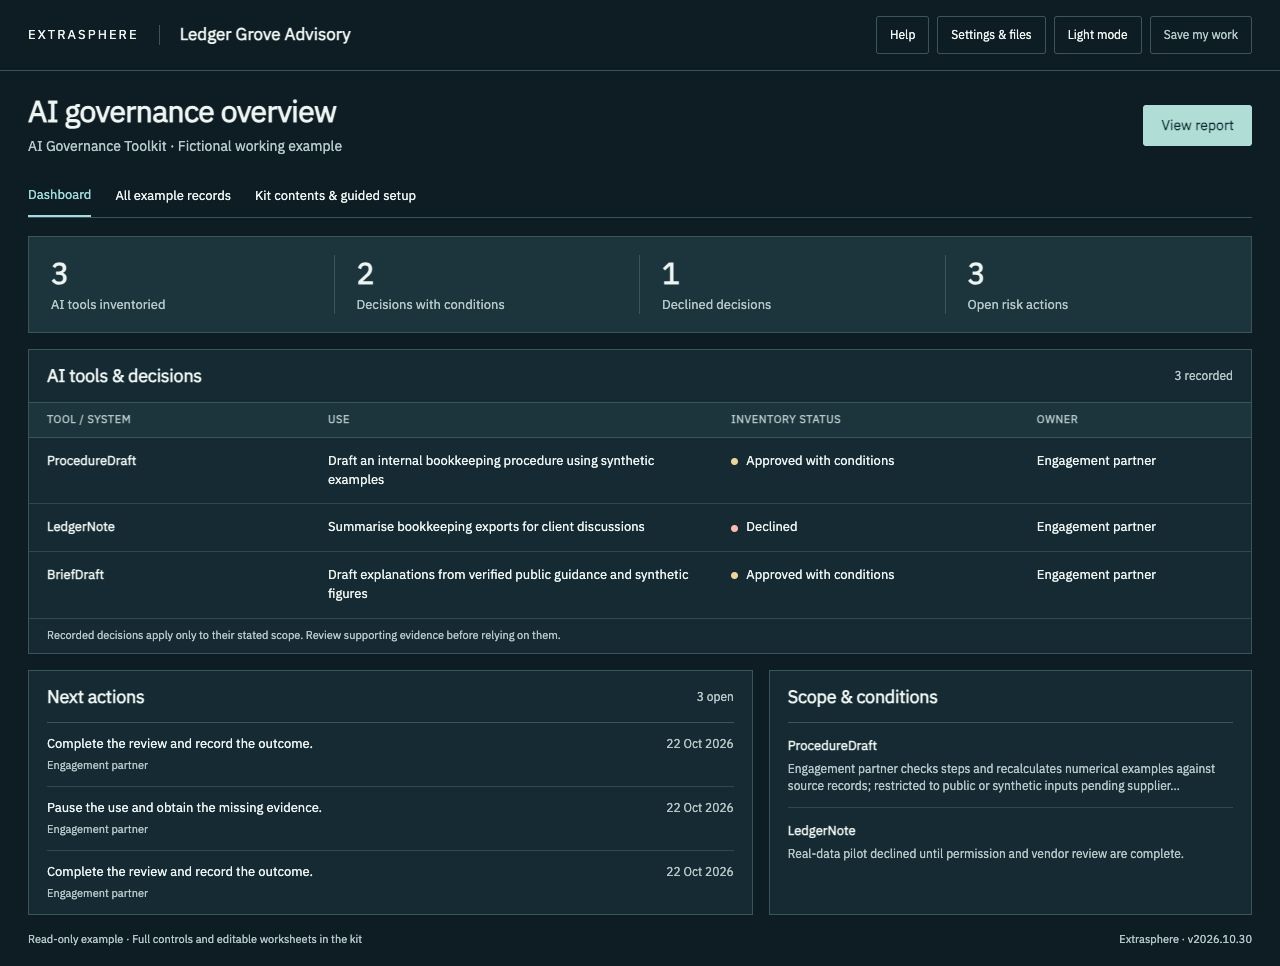Image resolution: width=1280 pixels, height=966 pixels.
Task: Click the INVENTORY STATUS column header
Action: pos(785,419)
